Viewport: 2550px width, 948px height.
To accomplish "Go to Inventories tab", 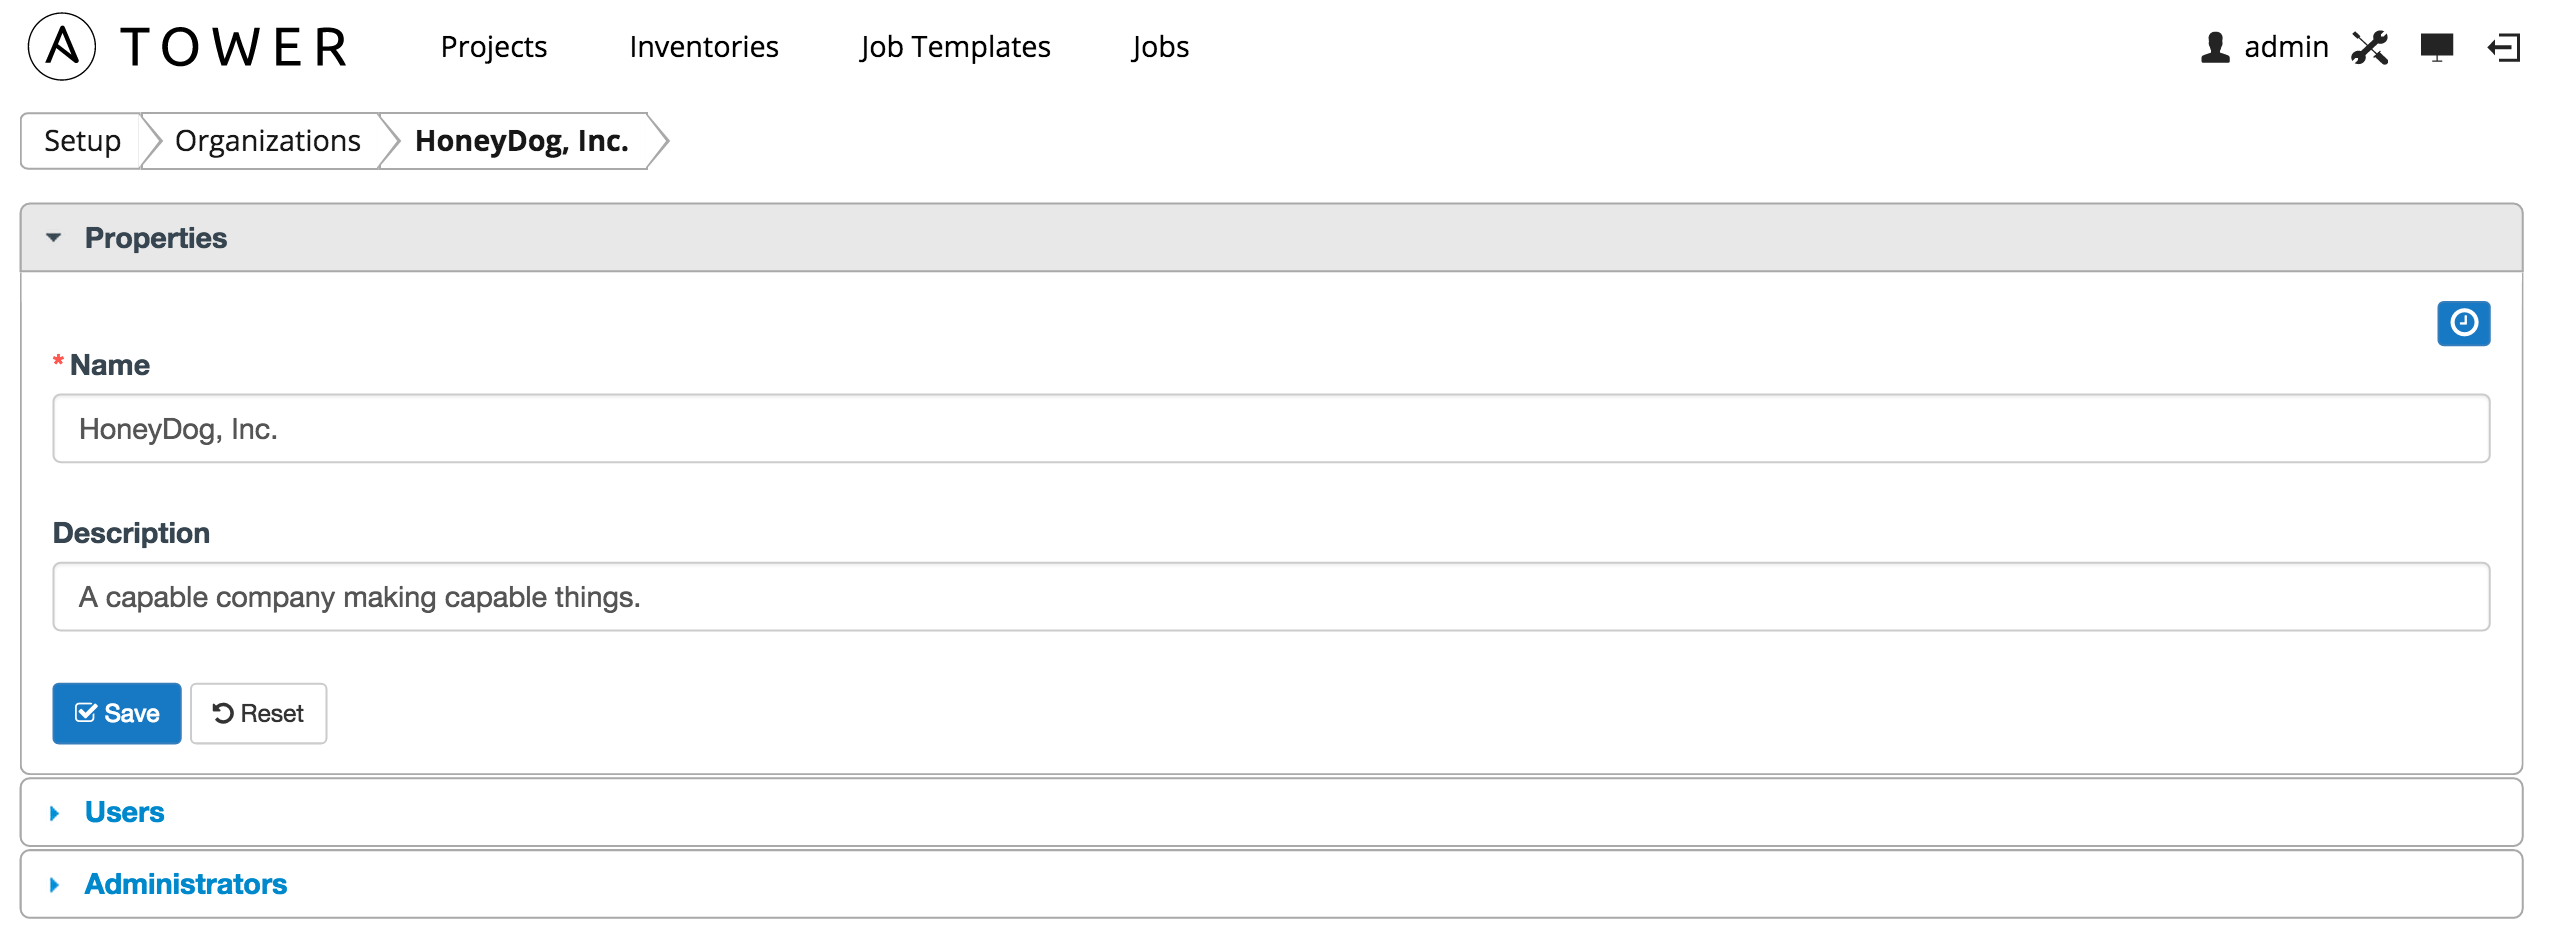I will [x=704, y=47].
